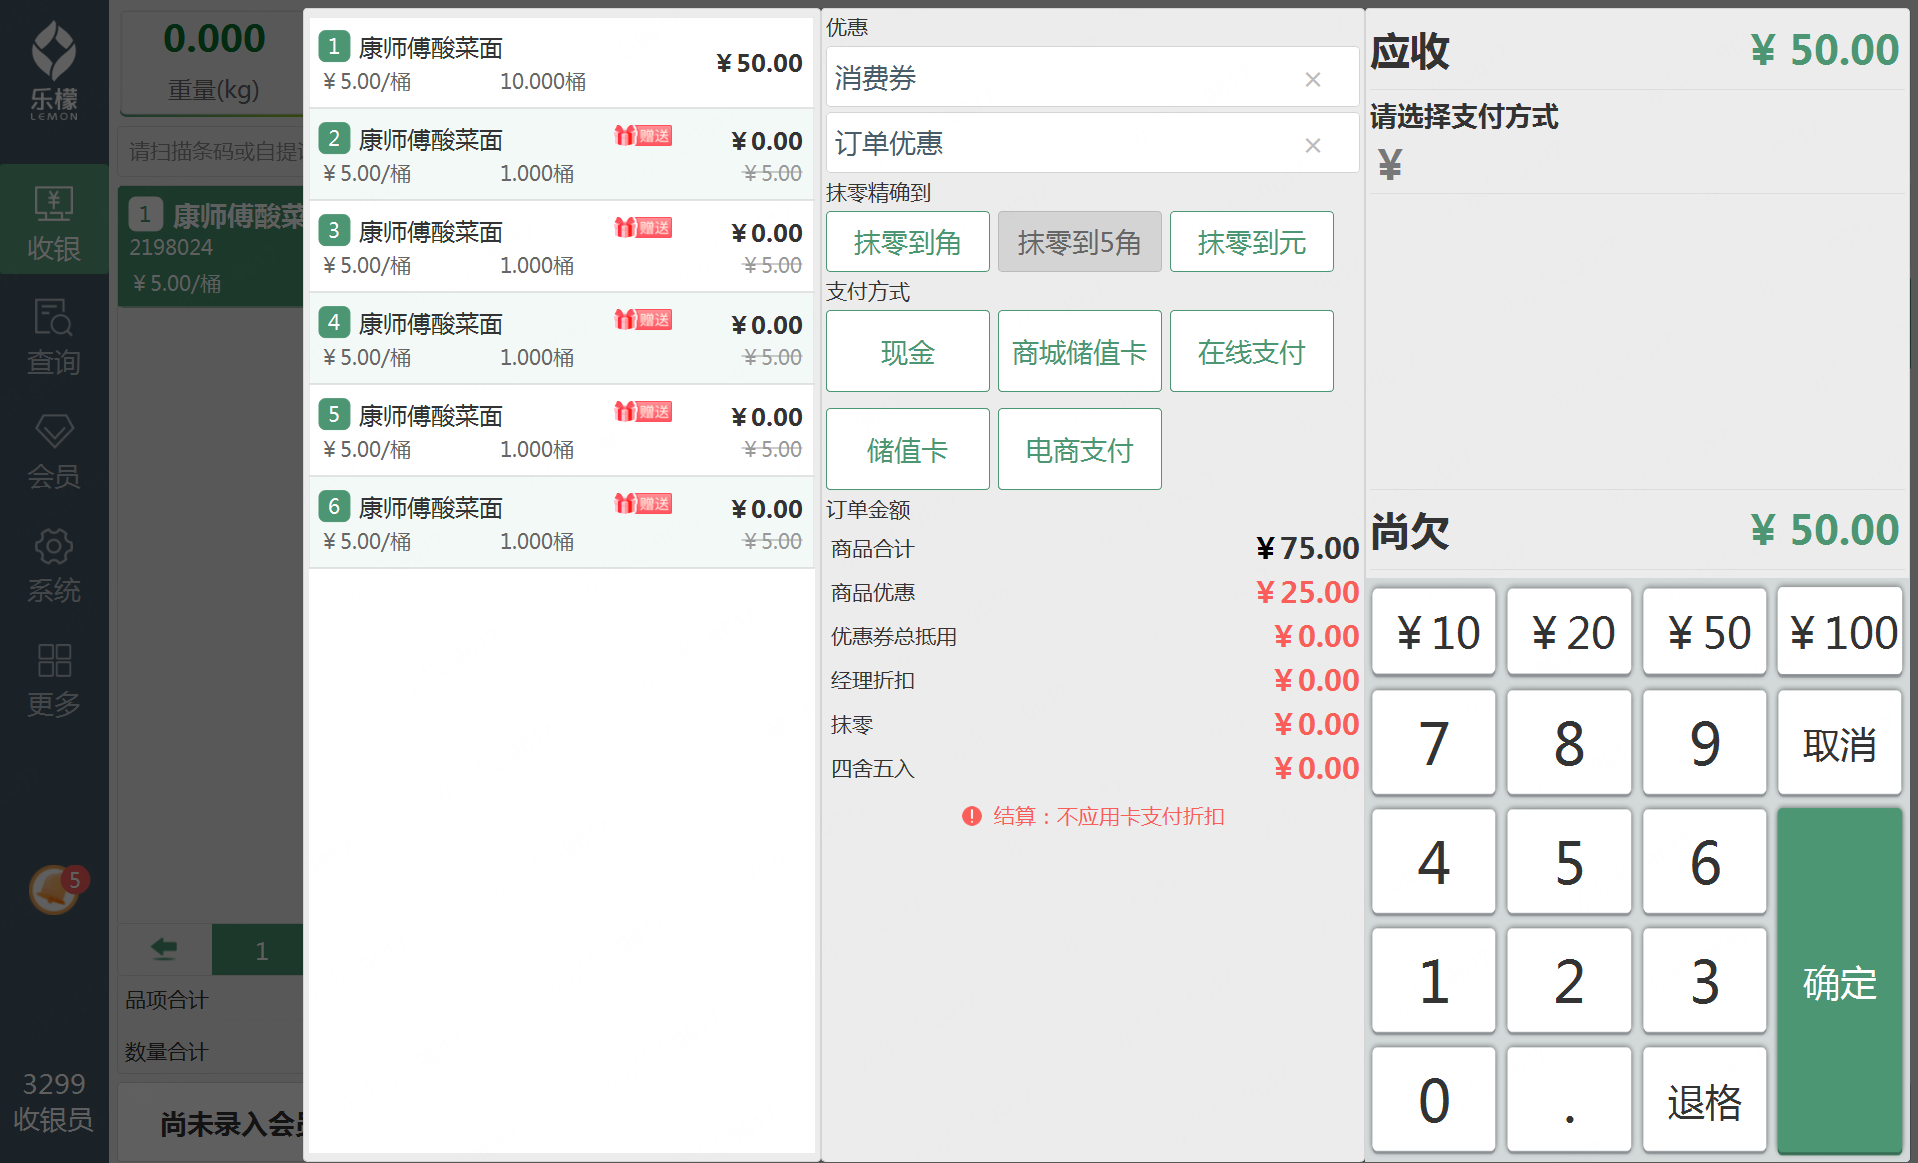Tap keypad digit 8
This screenshot has width=1918, height=1163.
(x=1569, y=743)
